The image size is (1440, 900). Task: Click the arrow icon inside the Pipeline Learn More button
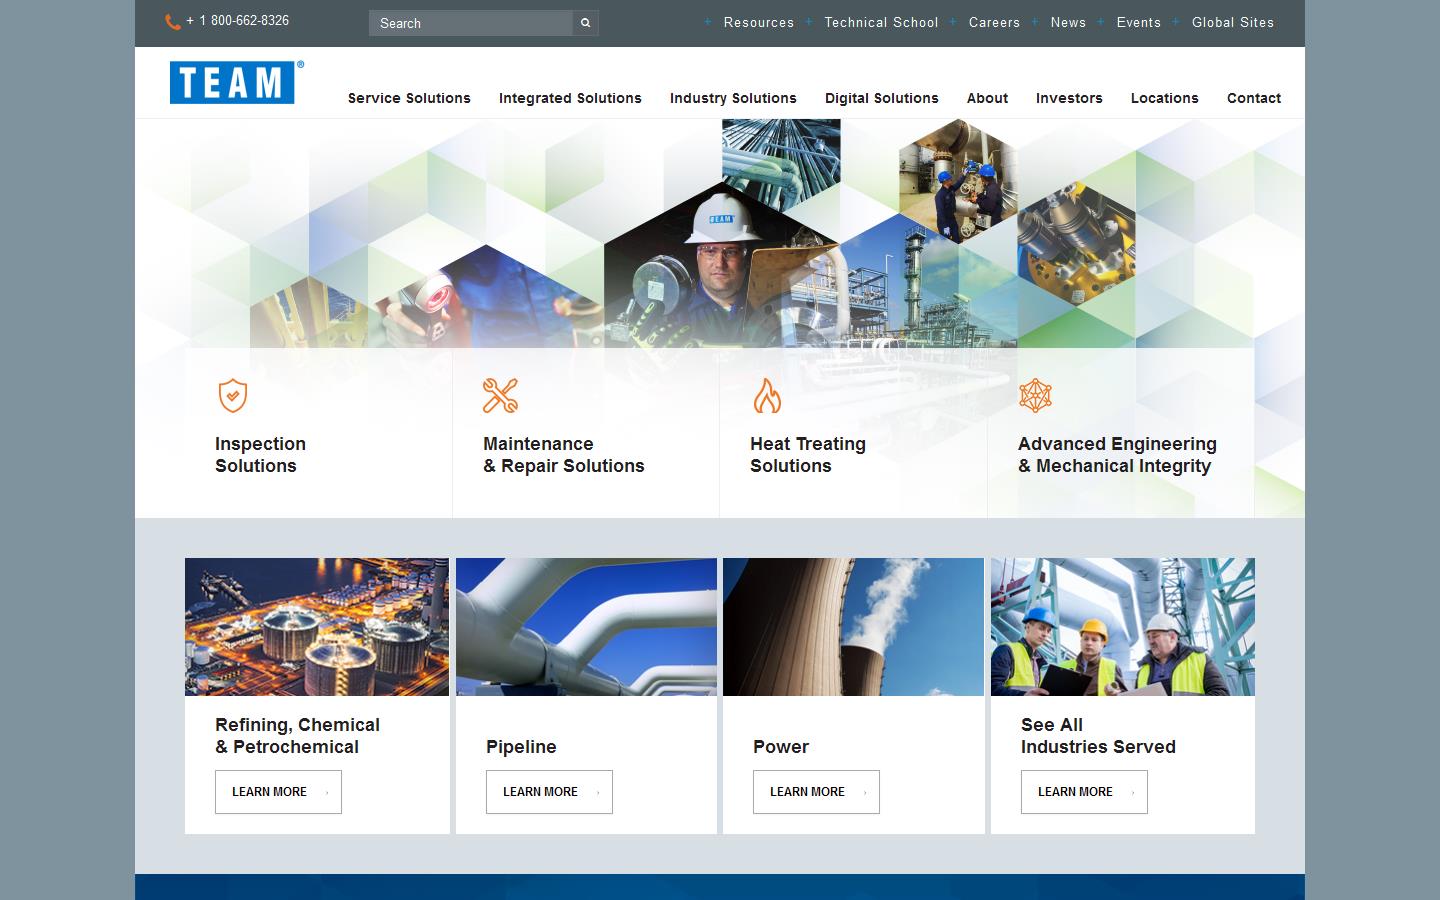[x=596, y=792]
